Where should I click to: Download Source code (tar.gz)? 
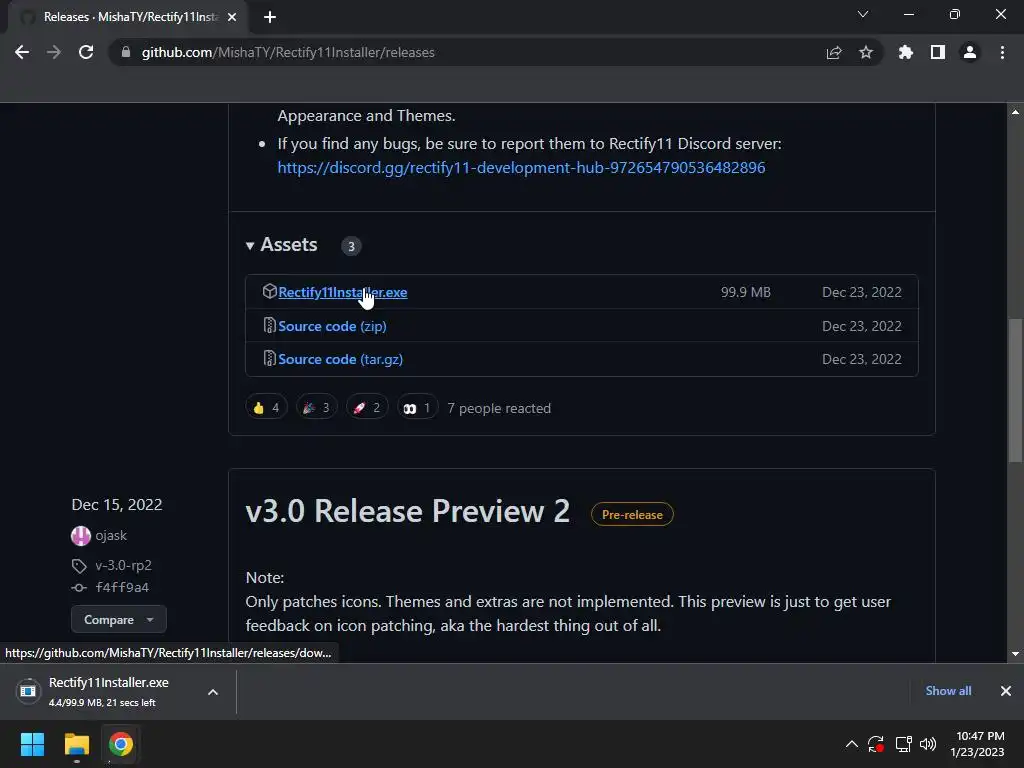(x=340, y=359)
